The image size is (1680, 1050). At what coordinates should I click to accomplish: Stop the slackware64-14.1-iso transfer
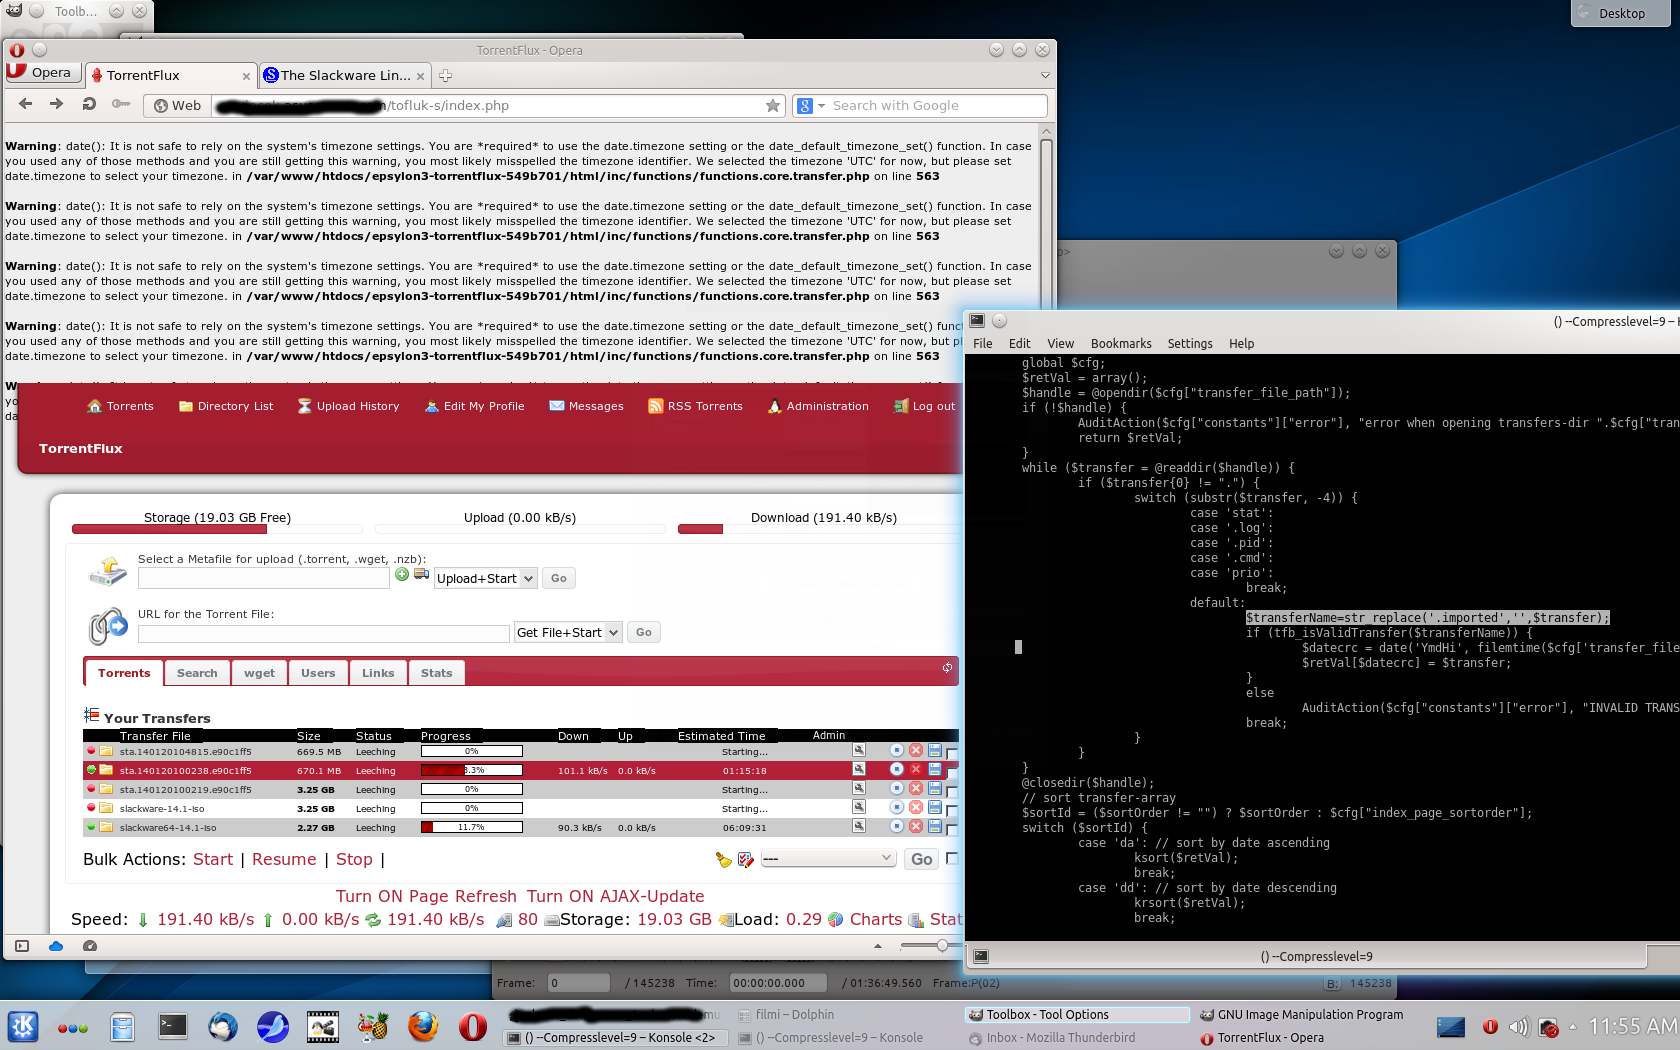(896, 826)
